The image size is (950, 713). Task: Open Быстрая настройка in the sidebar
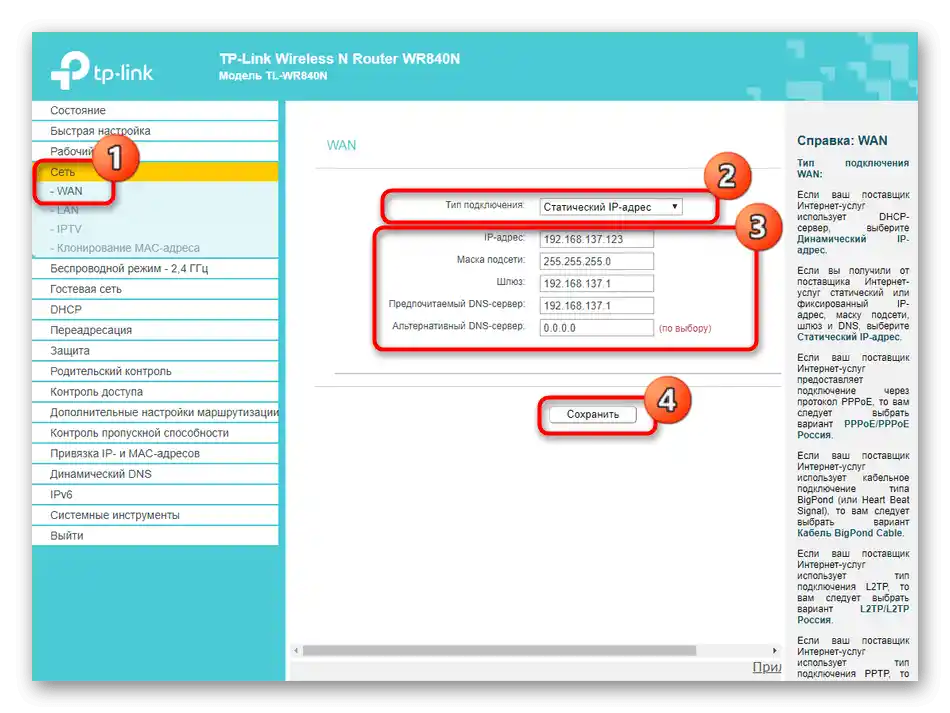155,131
